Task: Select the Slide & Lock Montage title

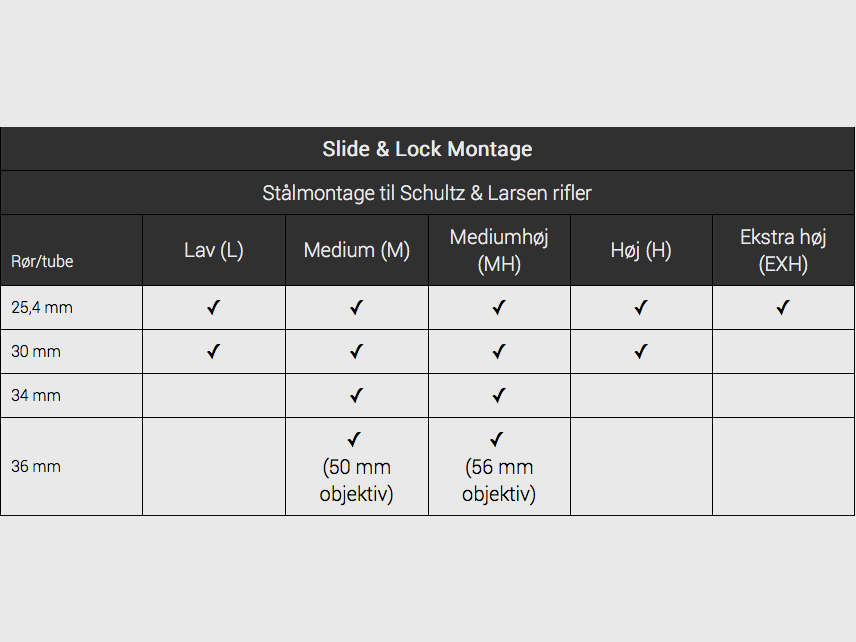Action: [x=427, y=149]
